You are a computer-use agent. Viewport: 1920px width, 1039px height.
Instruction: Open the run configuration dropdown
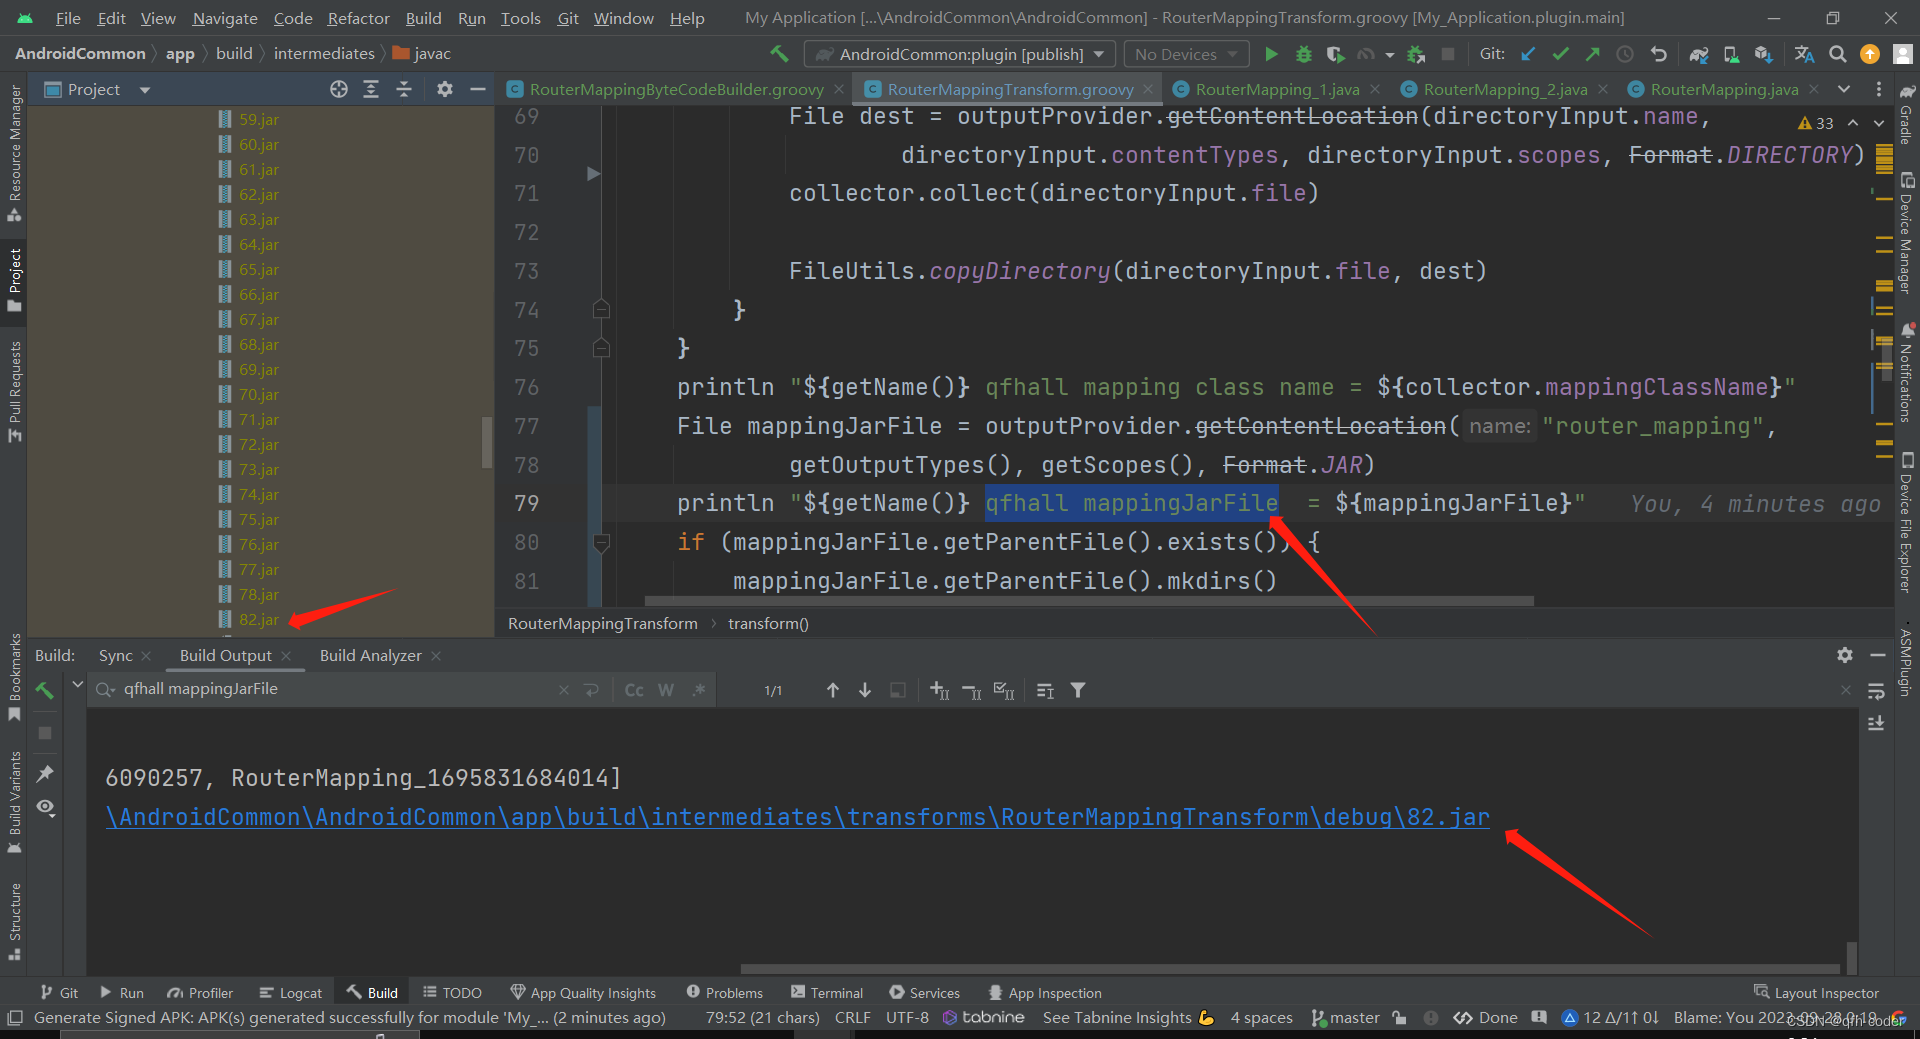coord(960,54)
